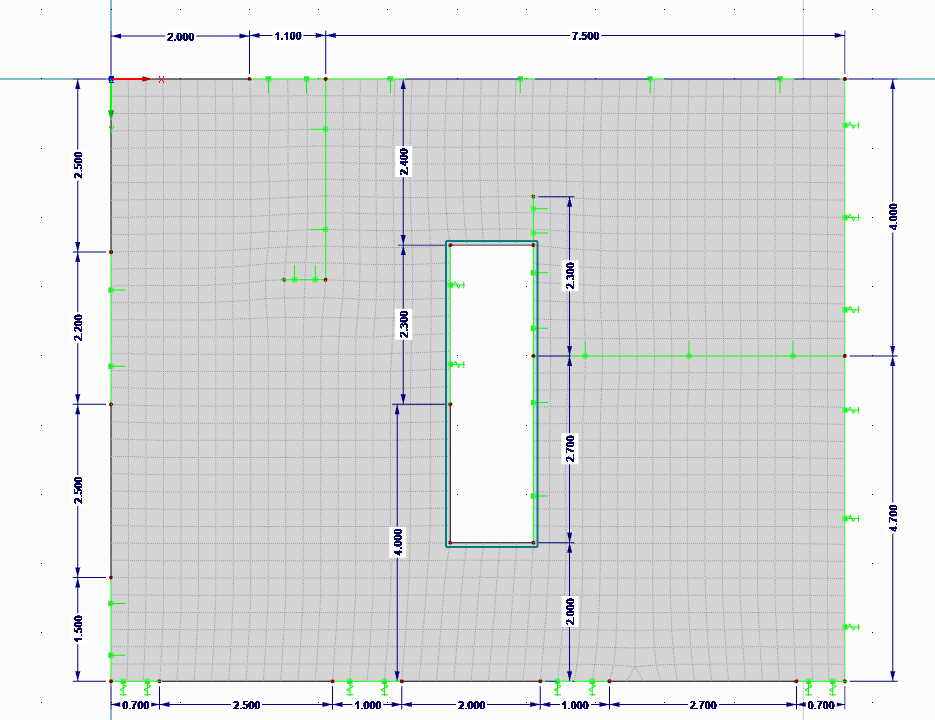Screen dimensions: 935x720
Task: Click the 2.300 dimension right of the opening
Action: [570, 276]
